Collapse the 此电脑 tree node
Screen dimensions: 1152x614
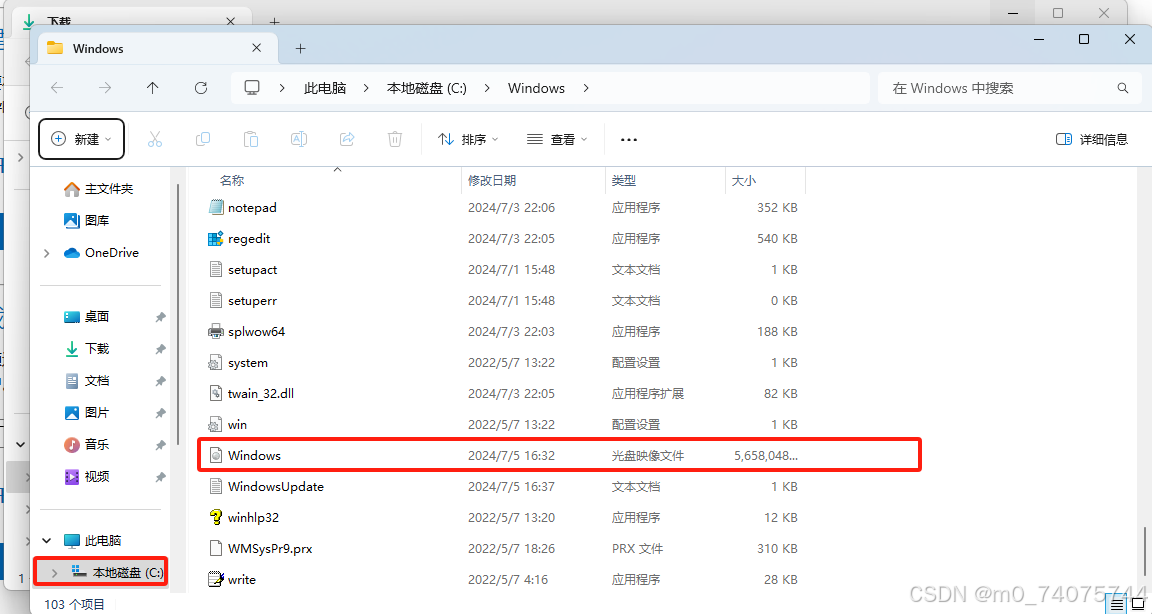(x=47, y=541)
